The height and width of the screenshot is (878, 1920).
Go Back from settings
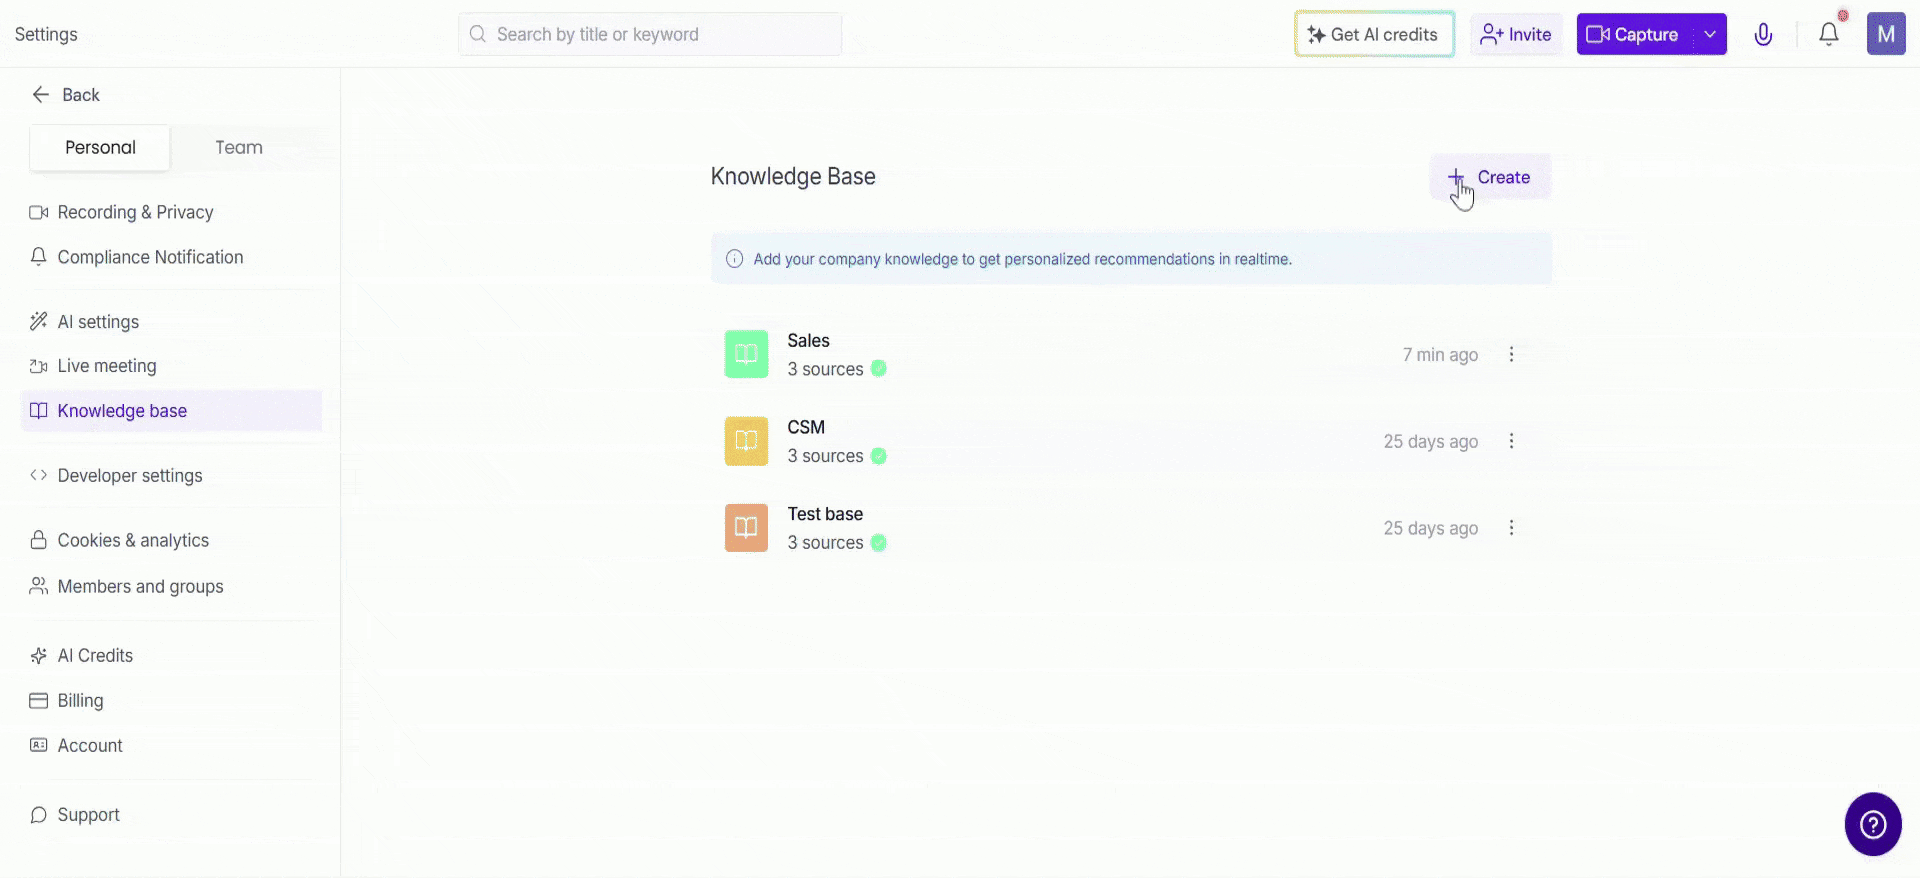point(66,94)
